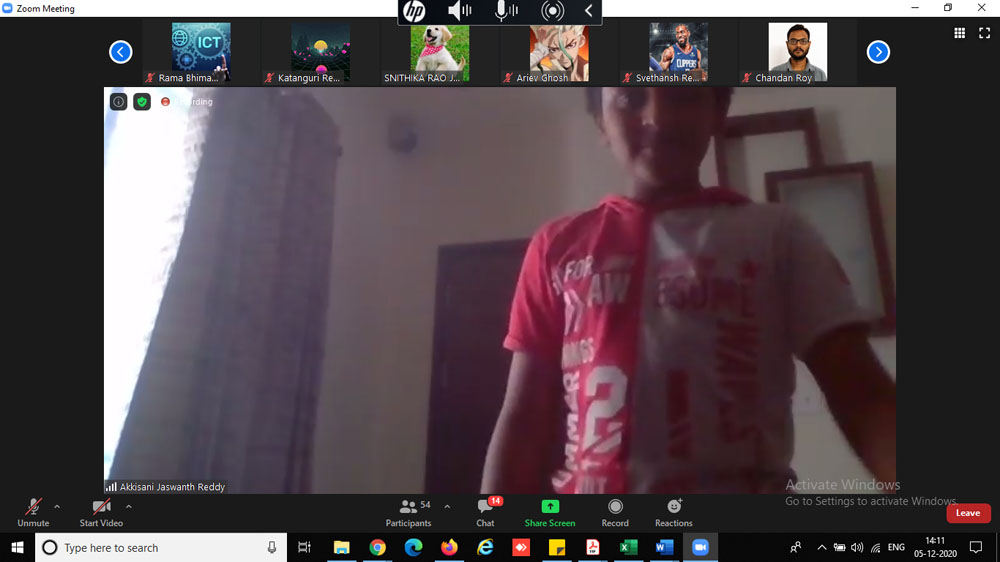Viewport: 1000px width, 562px height.
Task: Unmute the microphone in Zoom
Action: (x=33, y=512)
